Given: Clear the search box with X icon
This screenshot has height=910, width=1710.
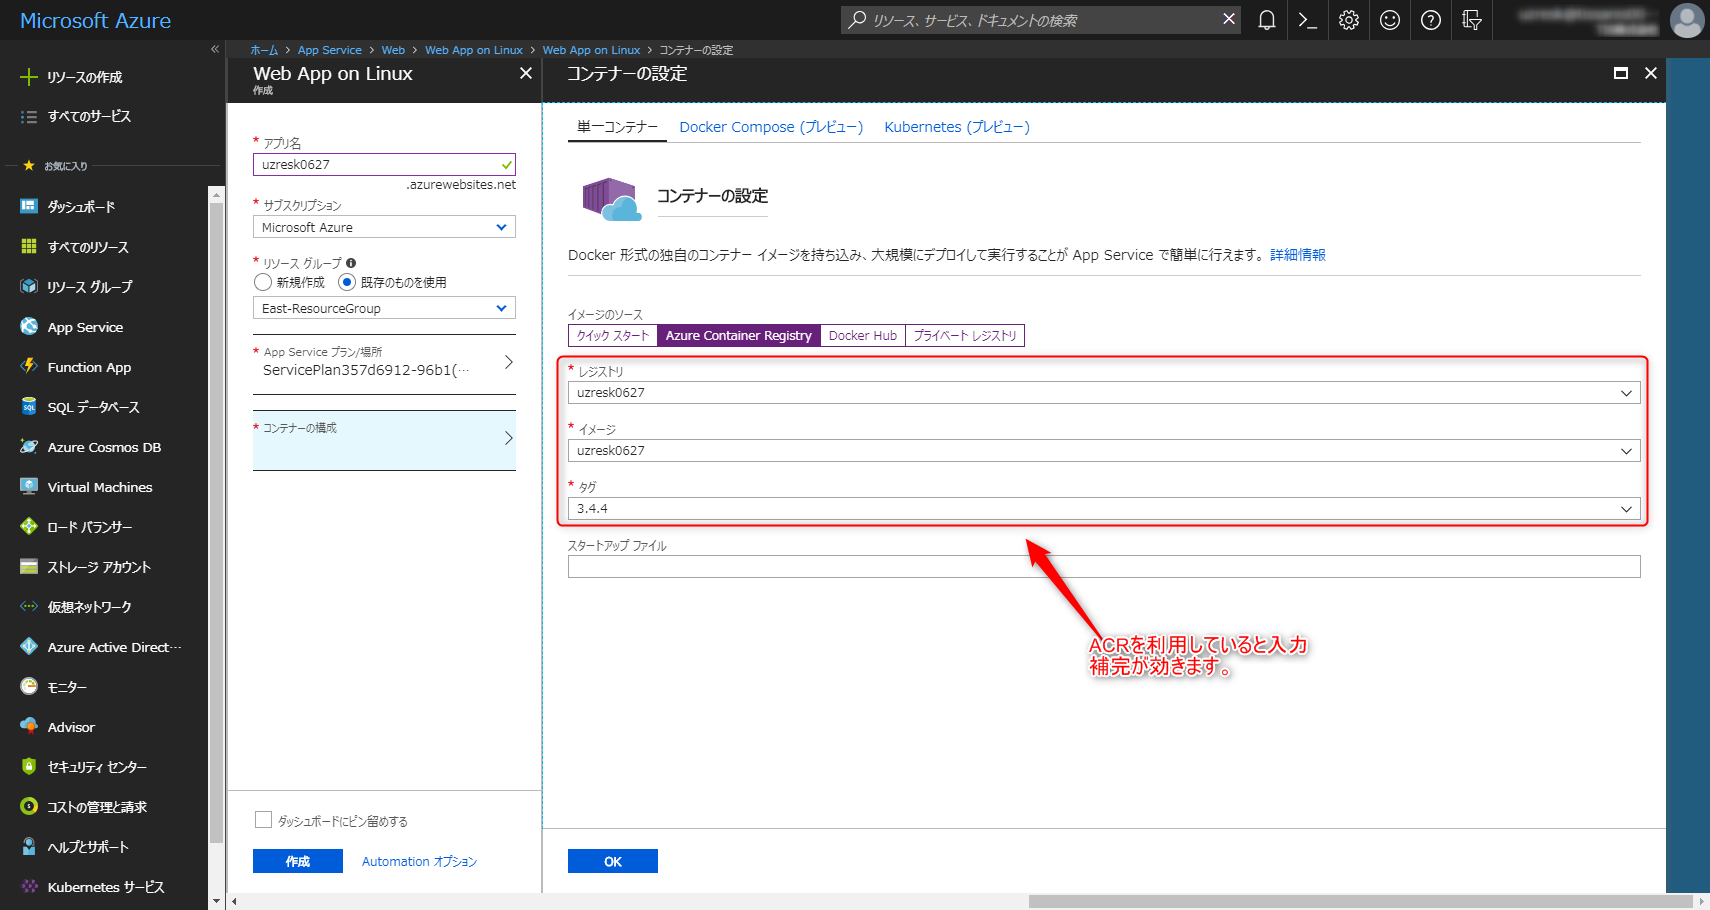Looking at the screenshot, I should click(1229, 19).
